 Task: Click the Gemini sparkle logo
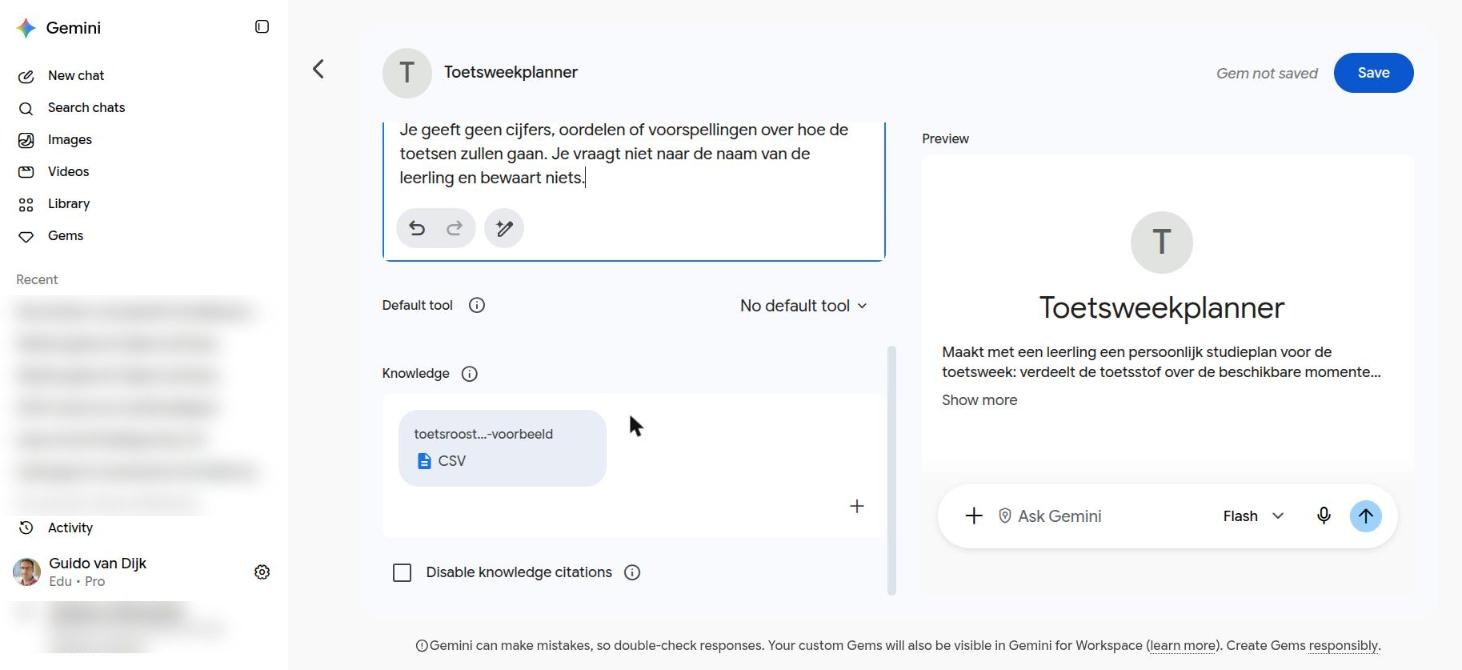click(x=26, y=28)
